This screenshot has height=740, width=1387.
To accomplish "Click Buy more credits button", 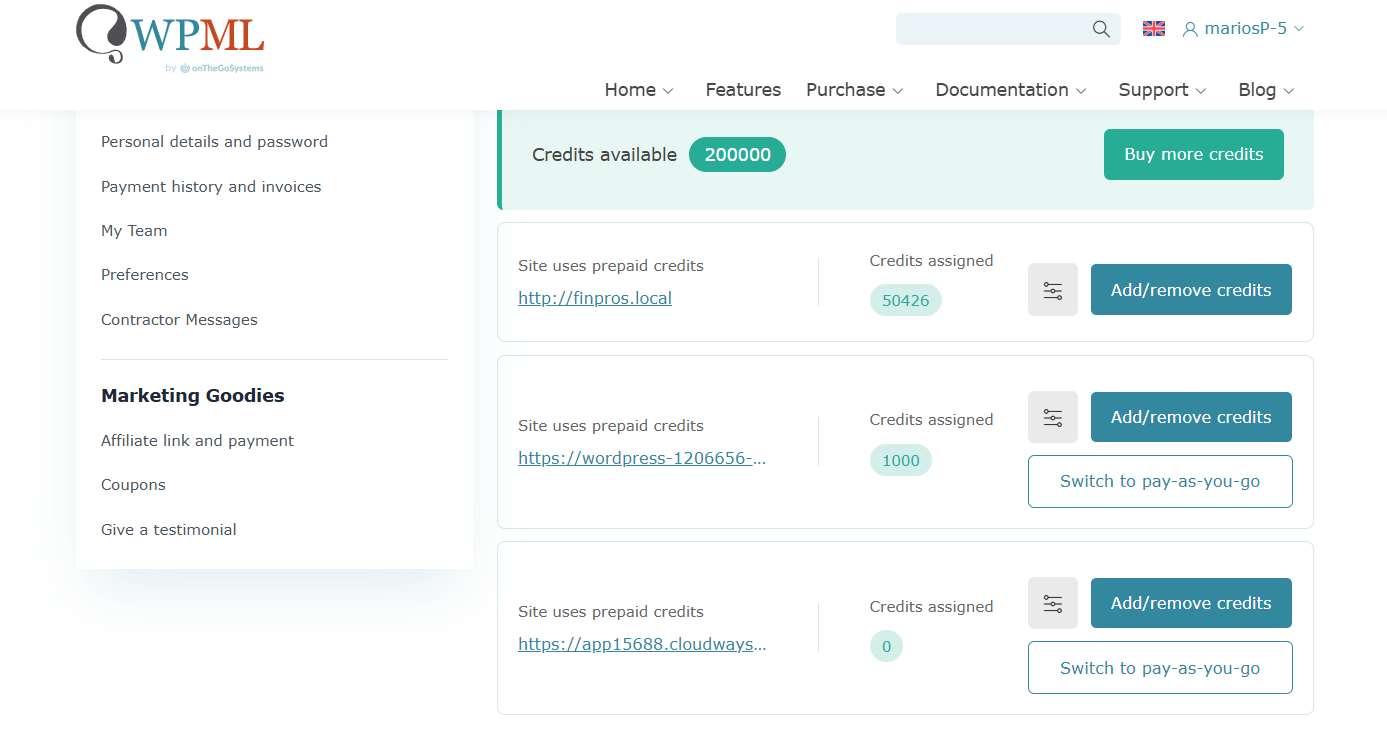I will [1194, 154].
